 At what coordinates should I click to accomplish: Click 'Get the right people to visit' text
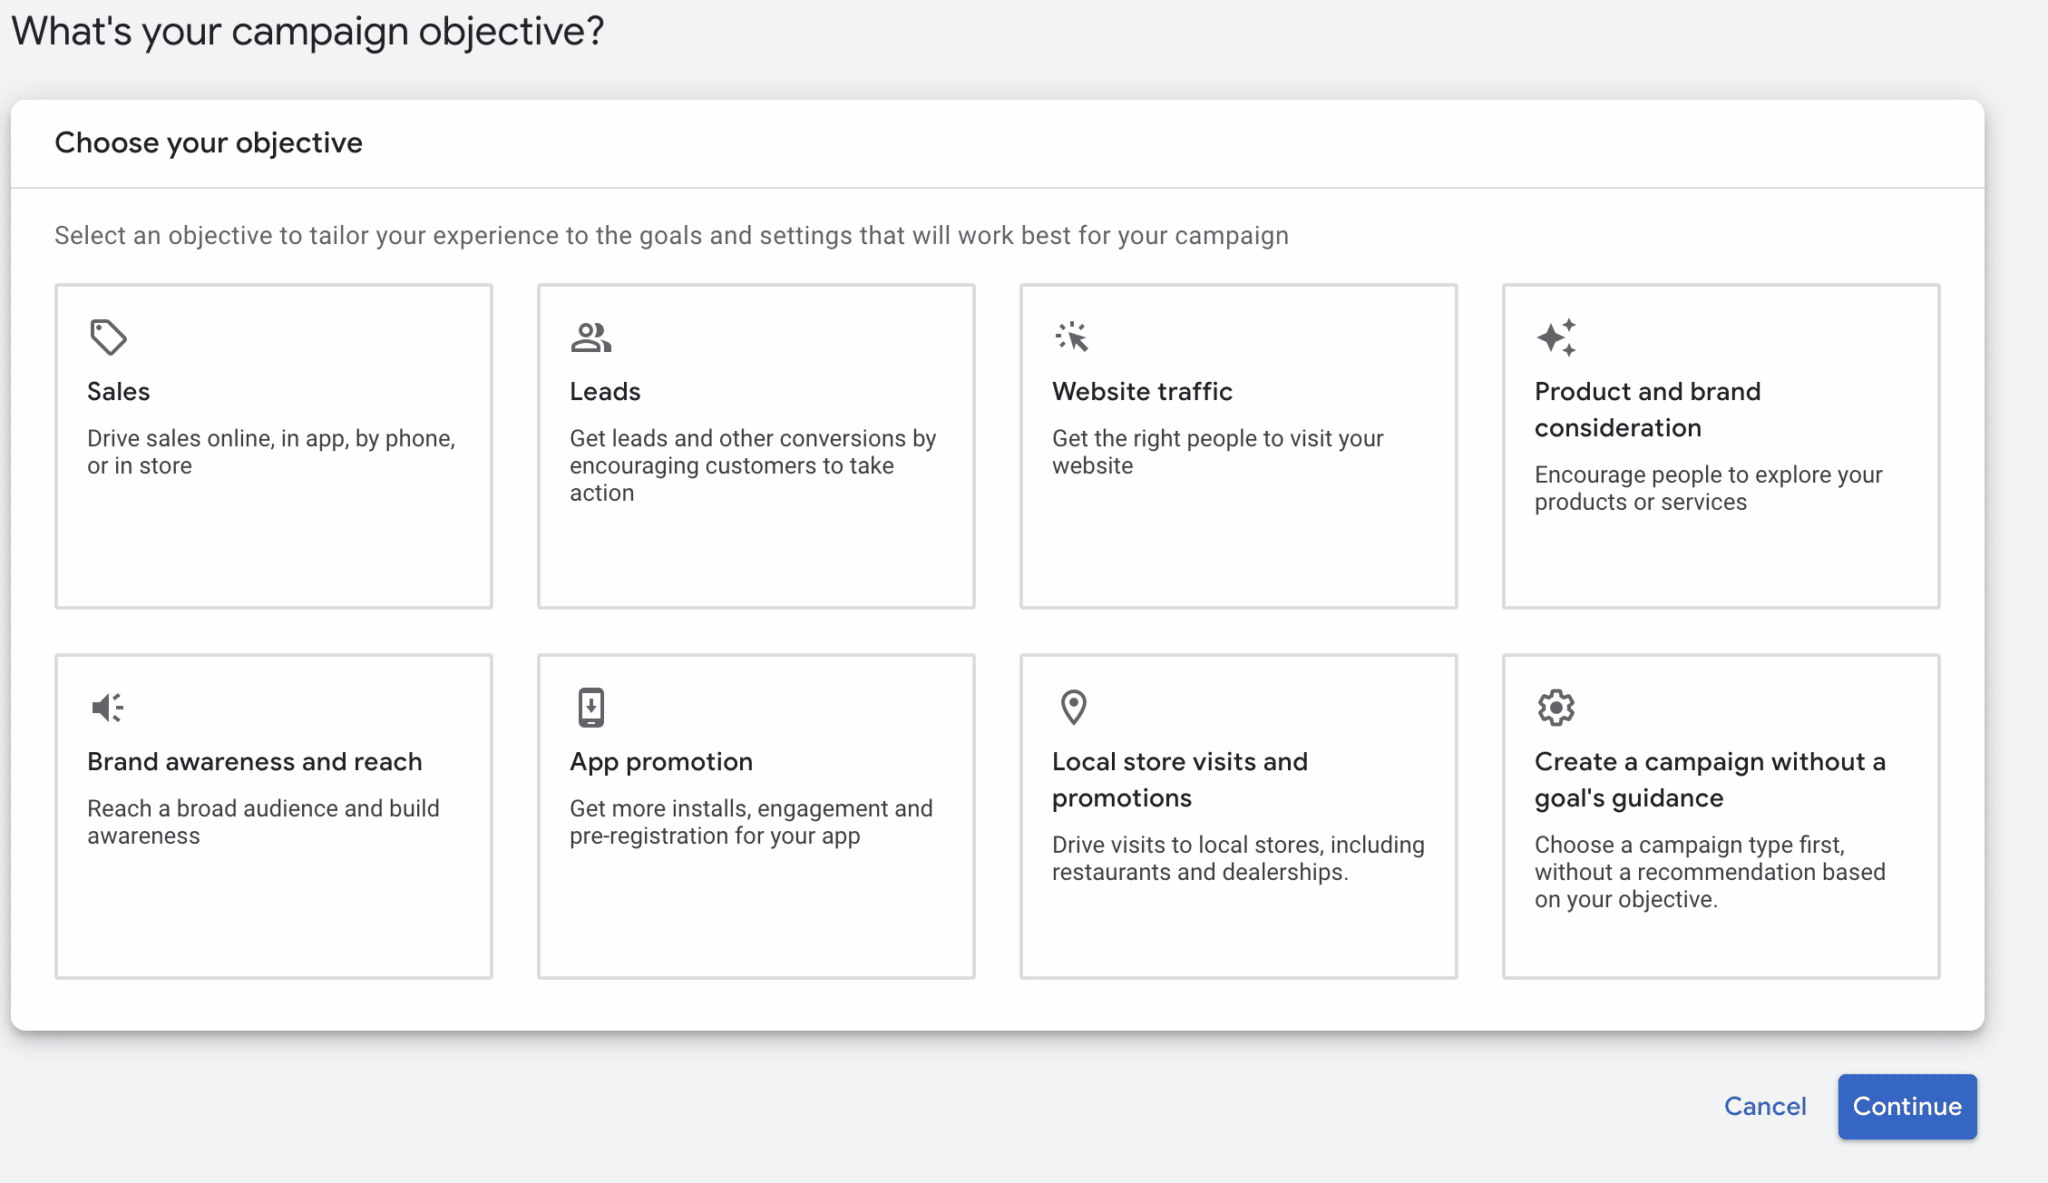[x=1218, y=451]
